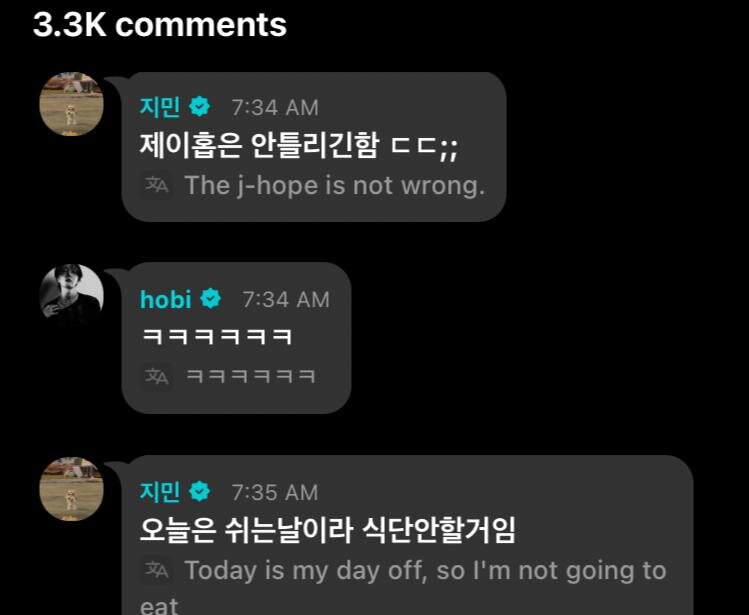Image resolution: width=749 pixels, height=615 pixels.
Task: Select the translate icon next to "Today is my day off"
Action: tap(157, 570)
